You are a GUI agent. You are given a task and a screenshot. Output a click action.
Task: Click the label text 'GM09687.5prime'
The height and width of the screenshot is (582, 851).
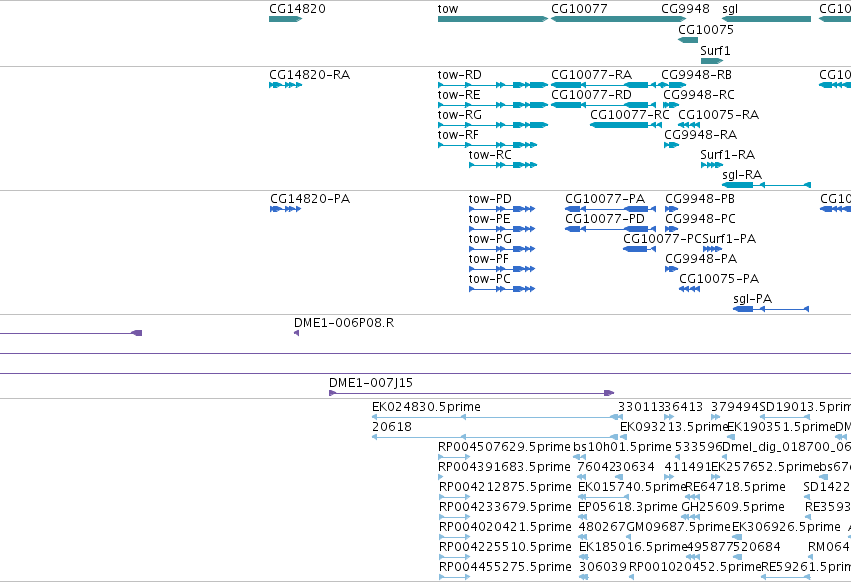point(678,527)
